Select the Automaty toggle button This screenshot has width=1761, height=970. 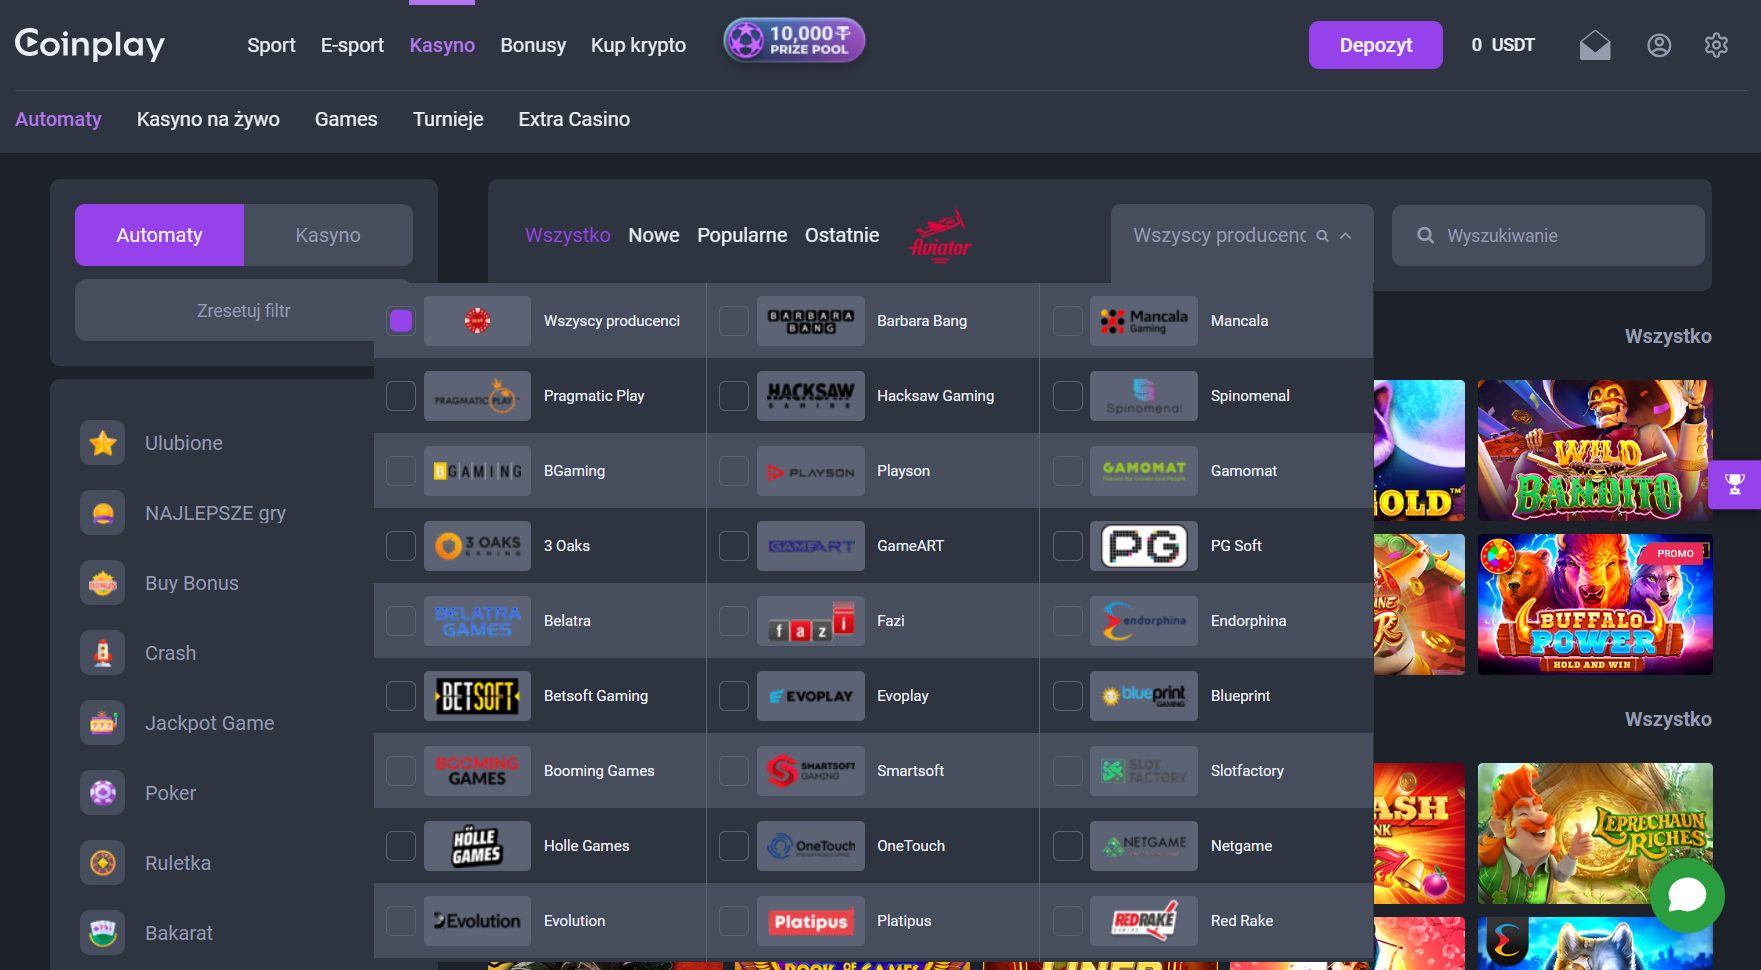pos(159,235)
